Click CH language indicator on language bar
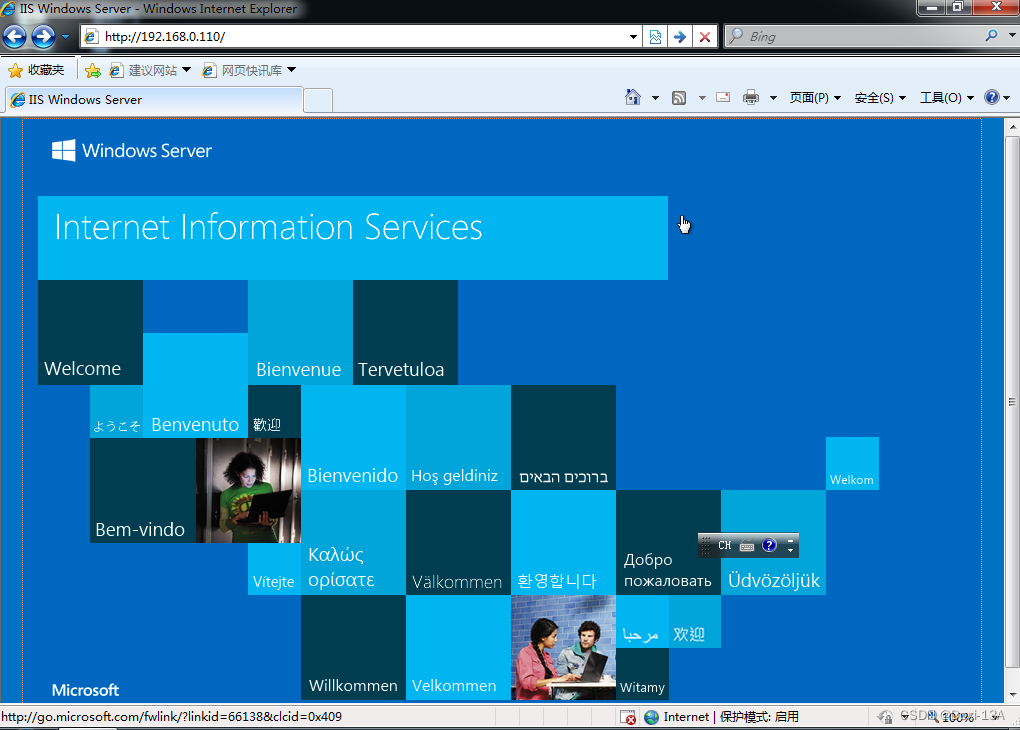 click(x=725, y=545)
